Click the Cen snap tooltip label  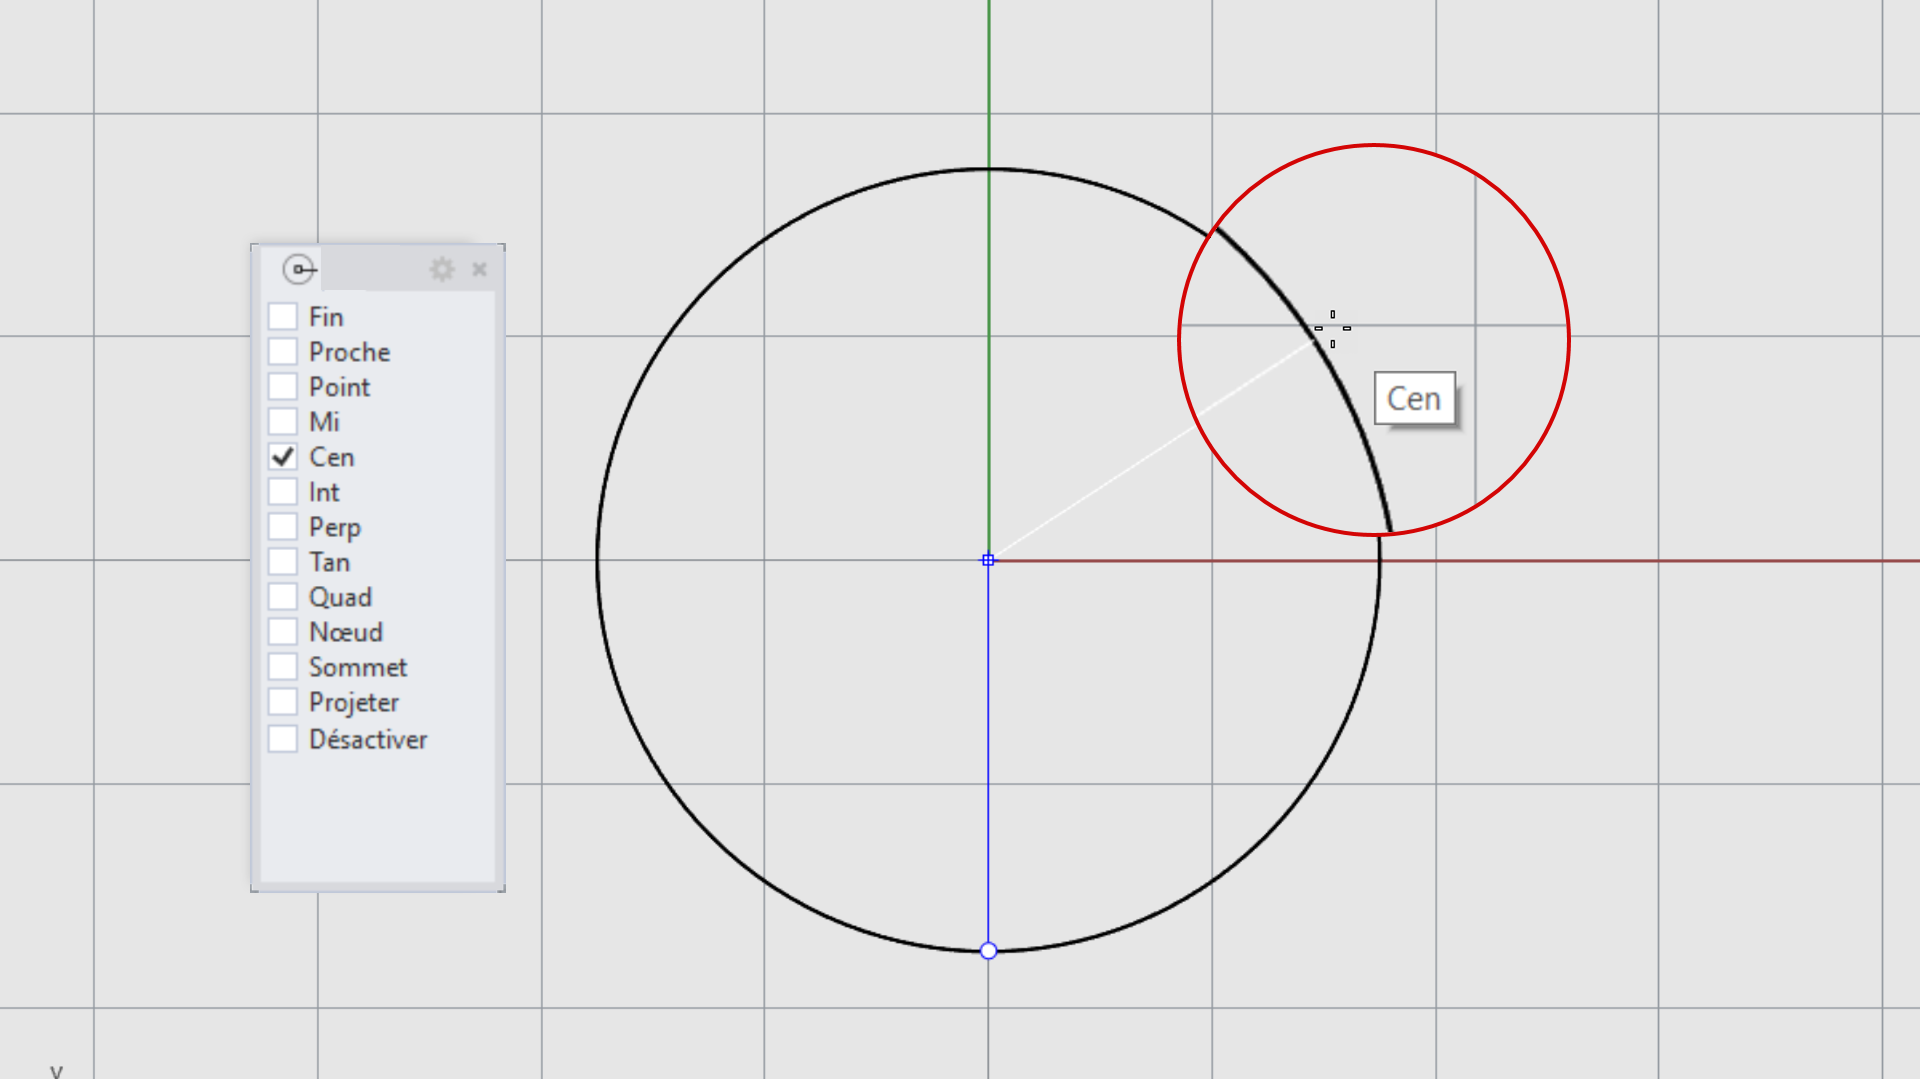pos(1414,399)
